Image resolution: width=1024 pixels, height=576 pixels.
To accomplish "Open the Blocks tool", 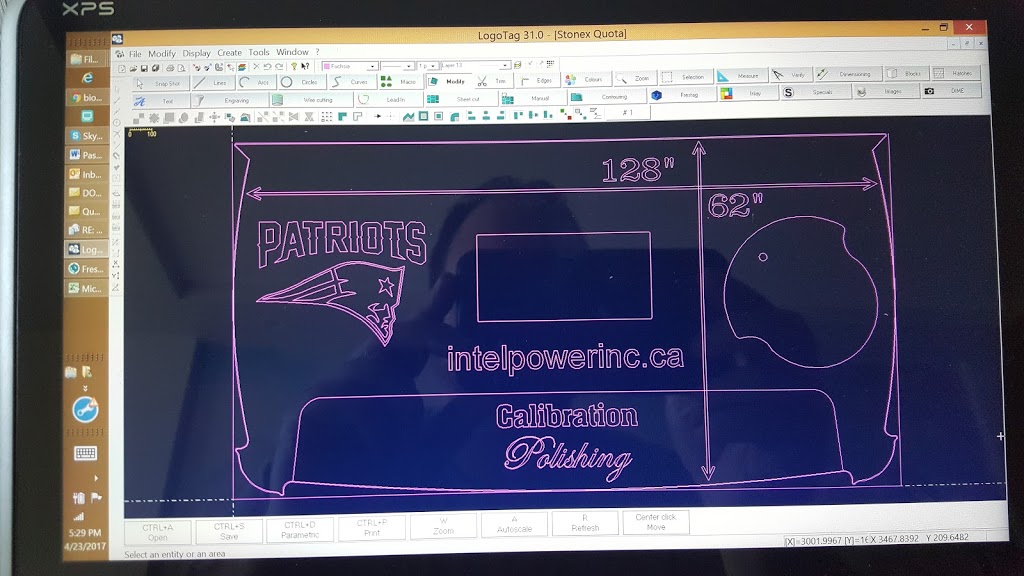I will click(x=905, y=73).
